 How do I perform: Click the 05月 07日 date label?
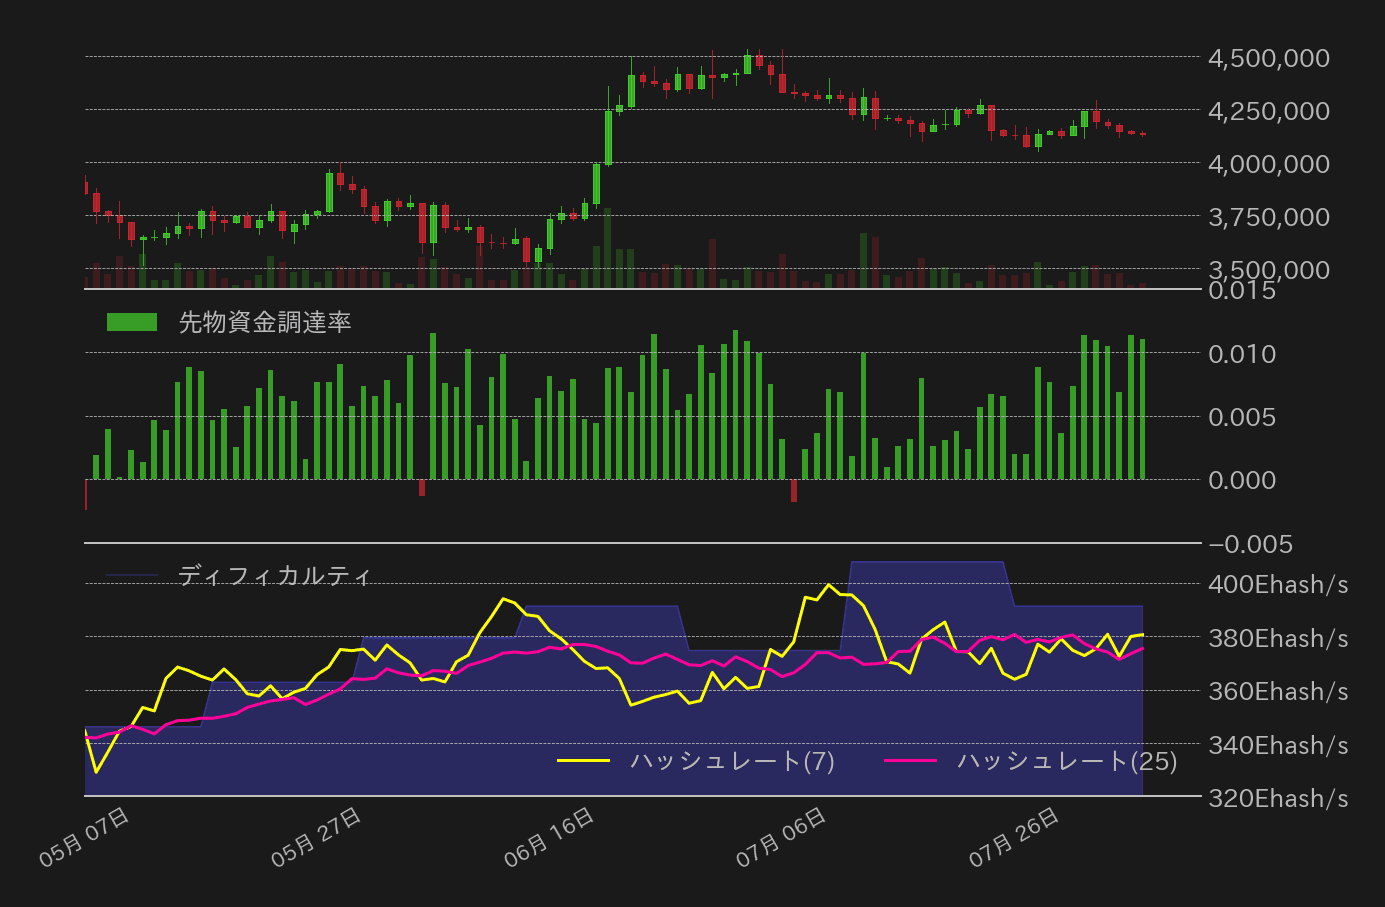[85, 837]
